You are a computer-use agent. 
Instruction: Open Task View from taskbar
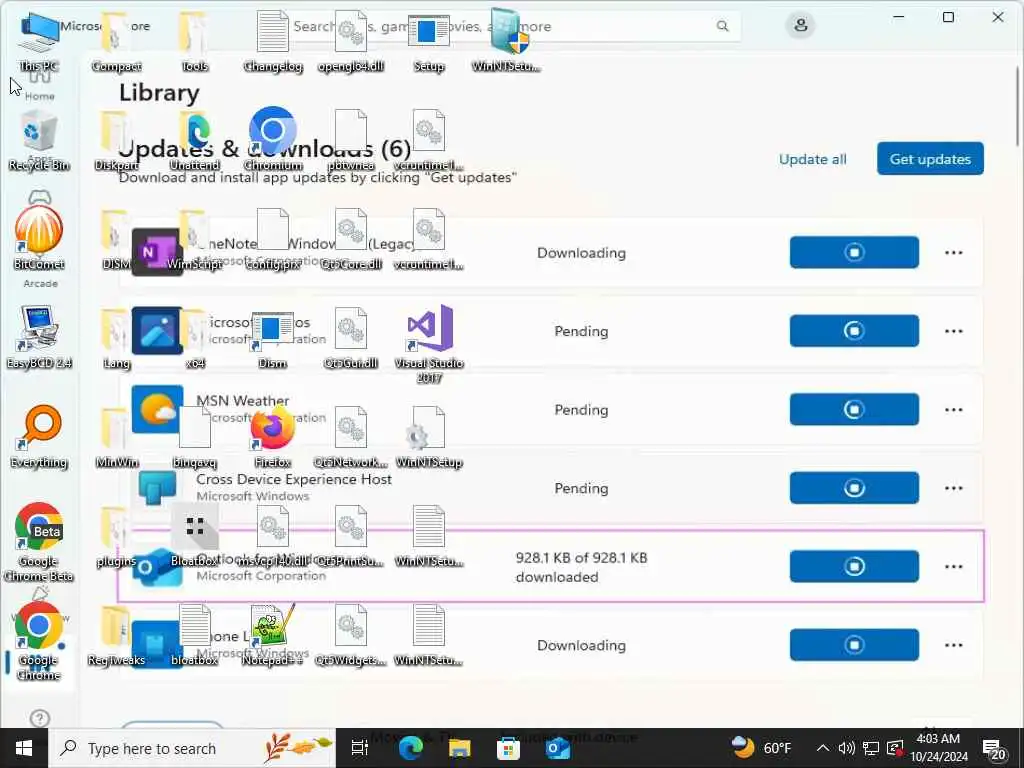click(359, 748)
